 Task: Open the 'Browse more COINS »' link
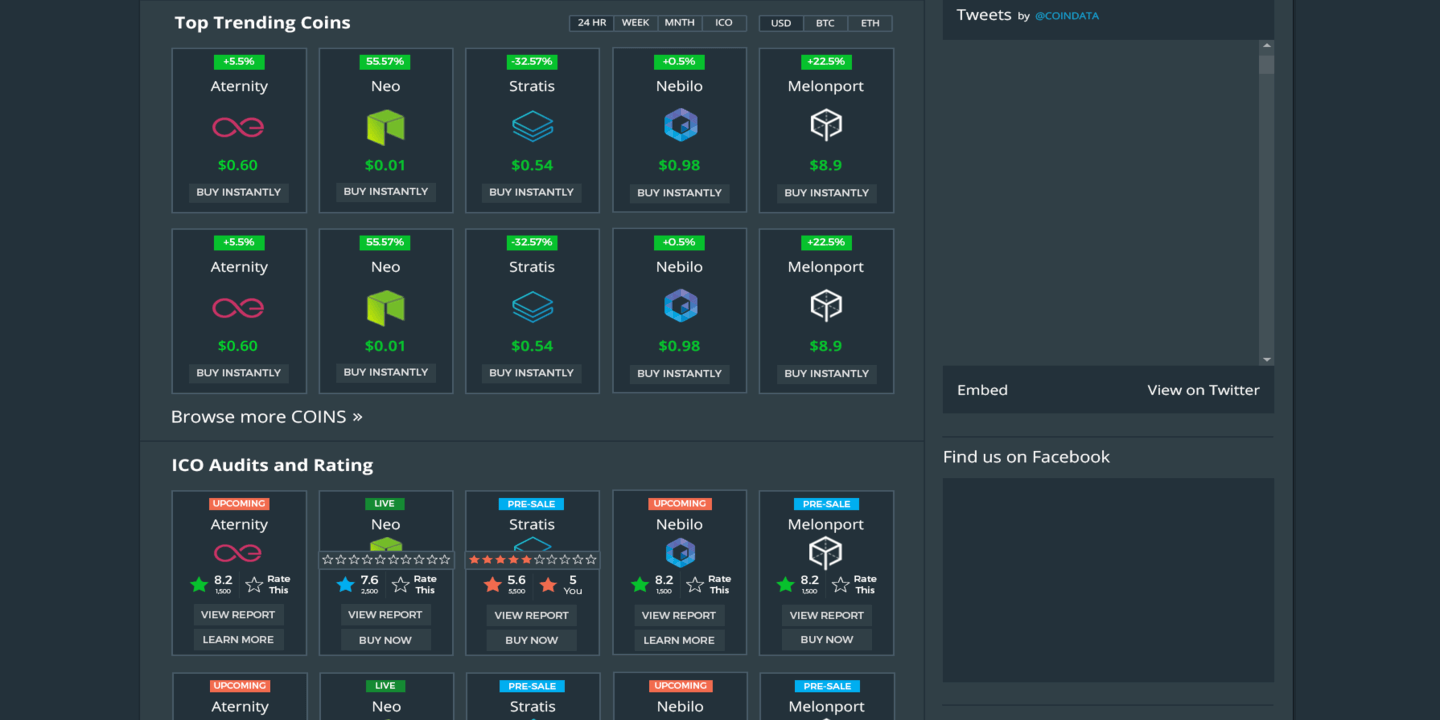267,417
